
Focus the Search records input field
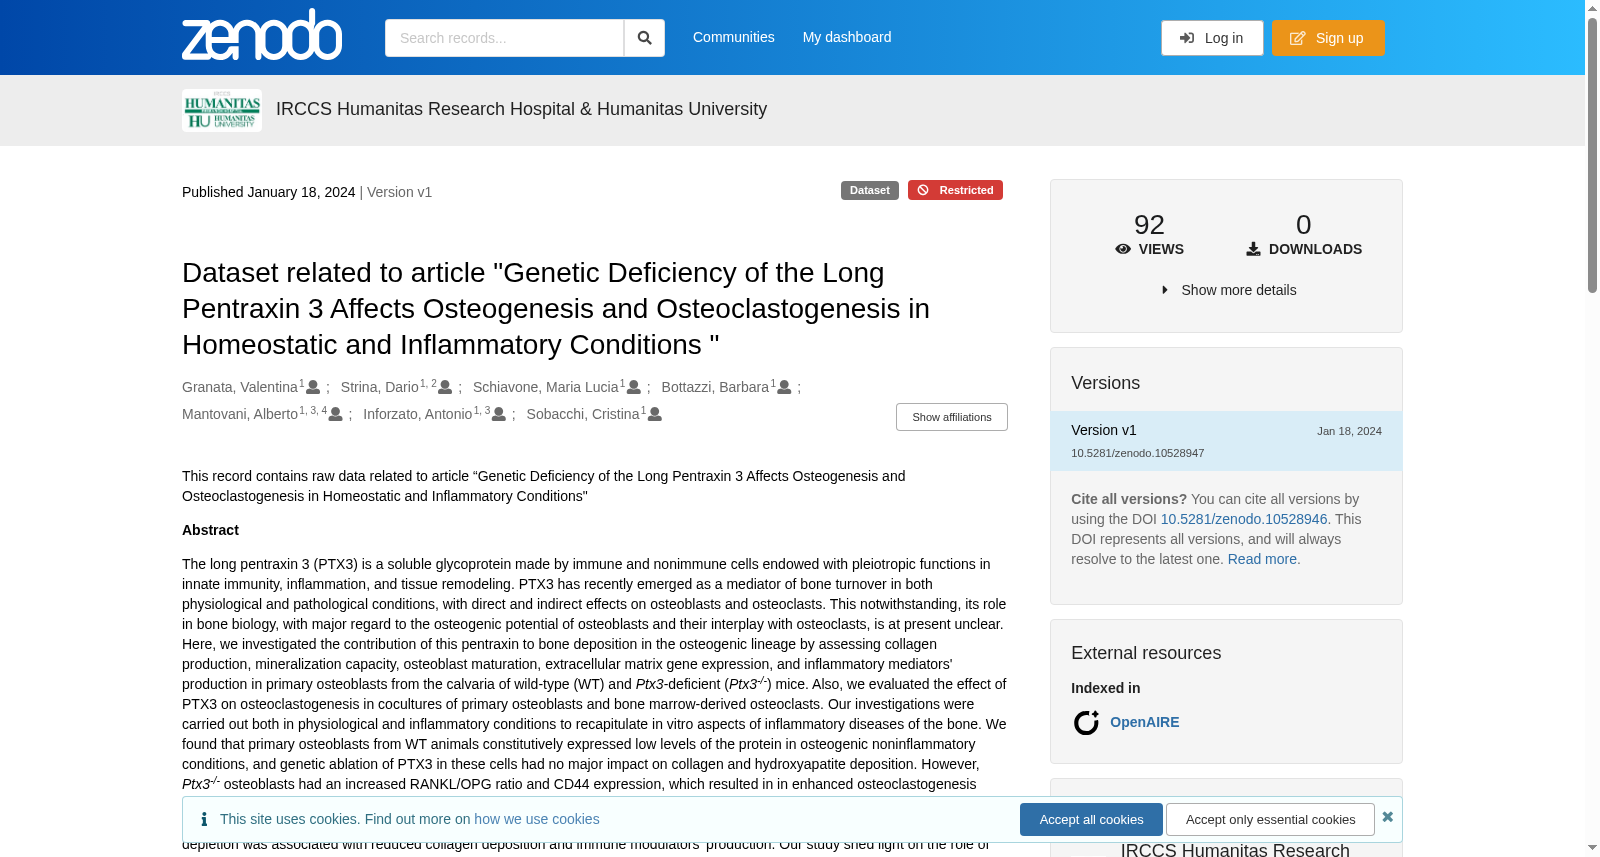pos(504,38)
